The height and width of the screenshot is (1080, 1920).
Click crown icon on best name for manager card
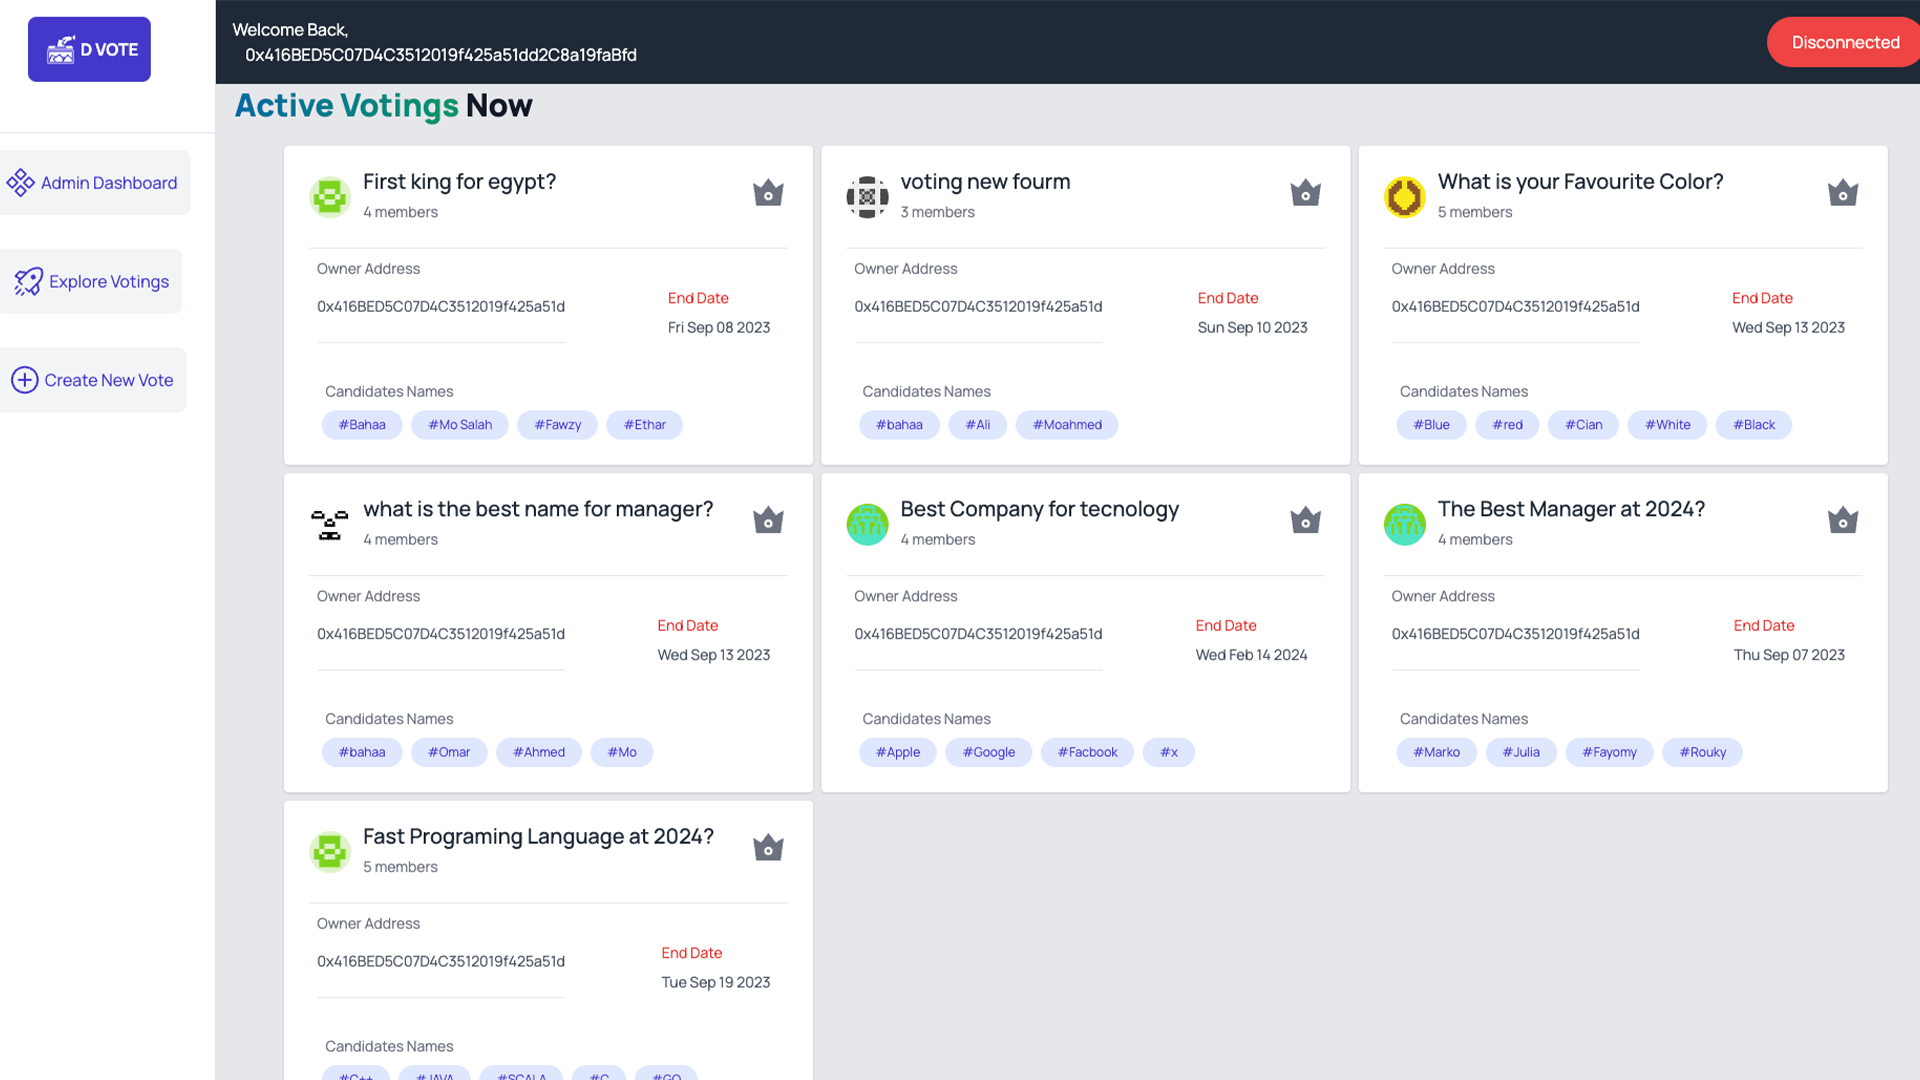click(x=767, y=520)
